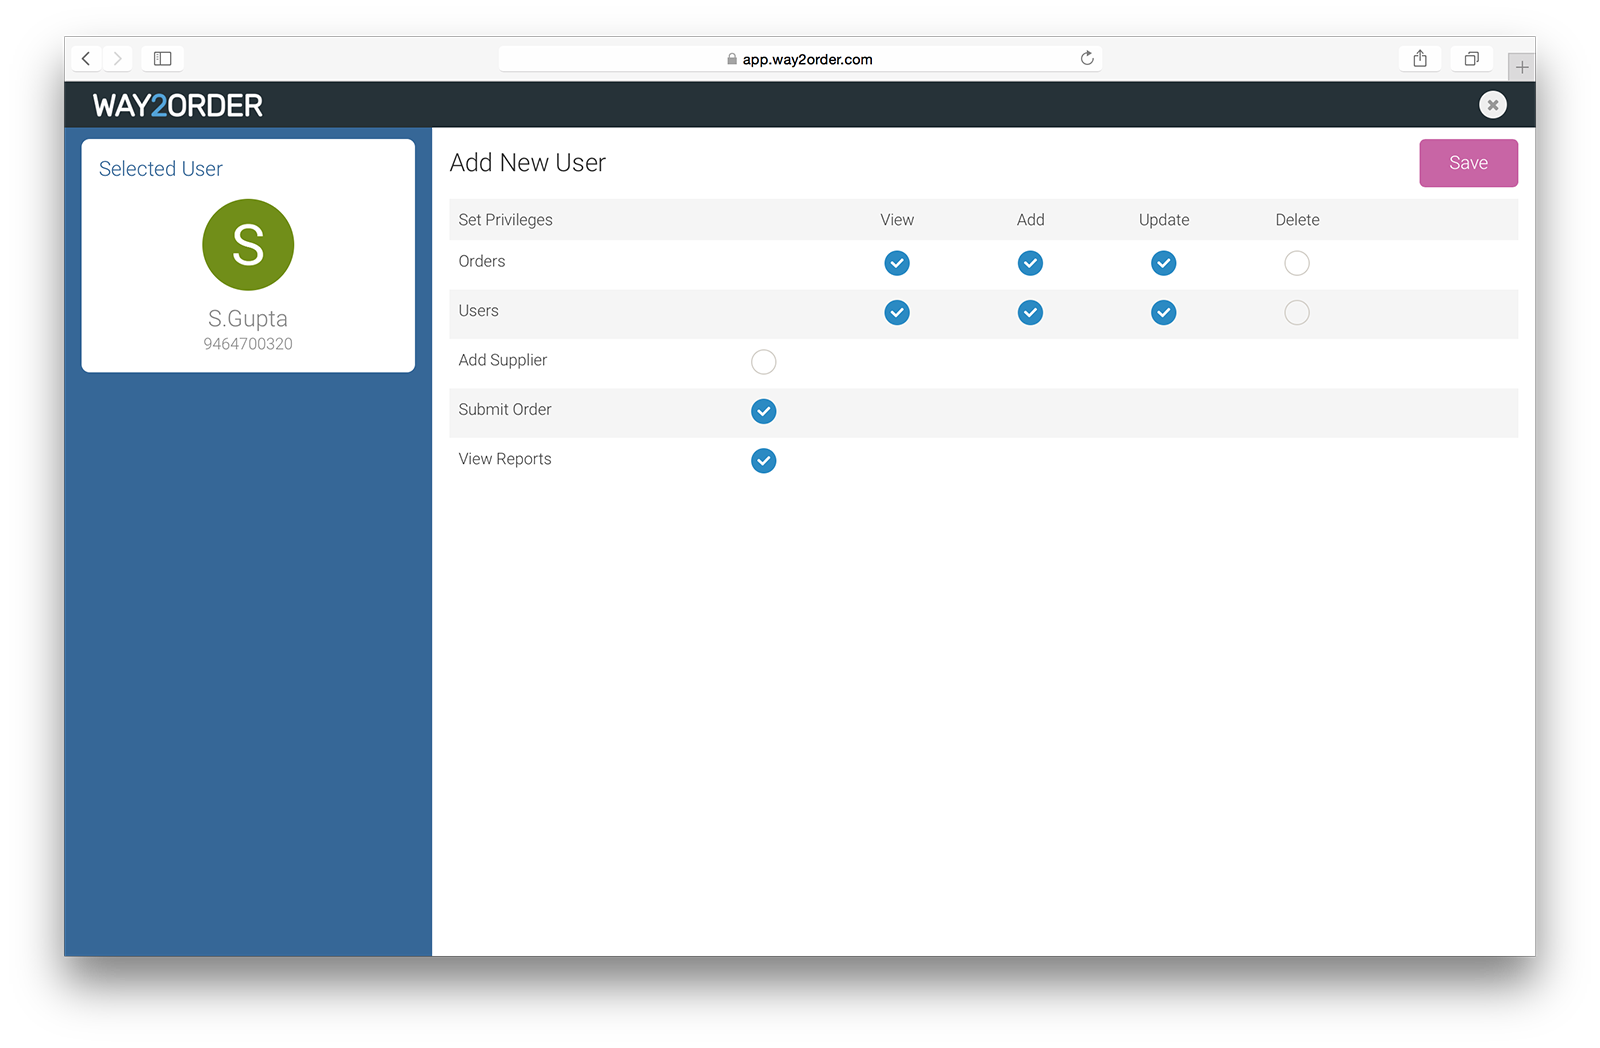Click the Add New User title

(x=528, y=163)
